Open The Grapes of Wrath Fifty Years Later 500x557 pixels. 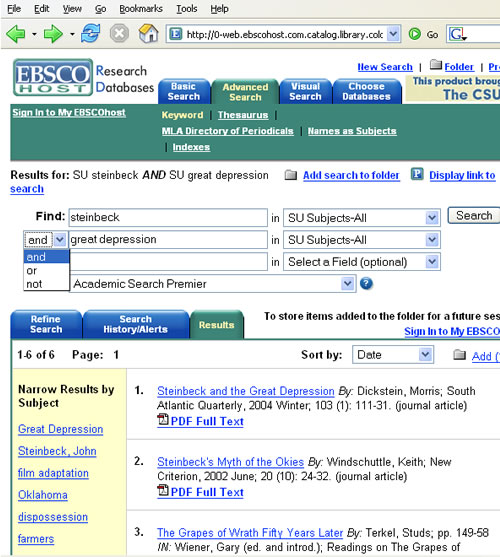(250, 533)
